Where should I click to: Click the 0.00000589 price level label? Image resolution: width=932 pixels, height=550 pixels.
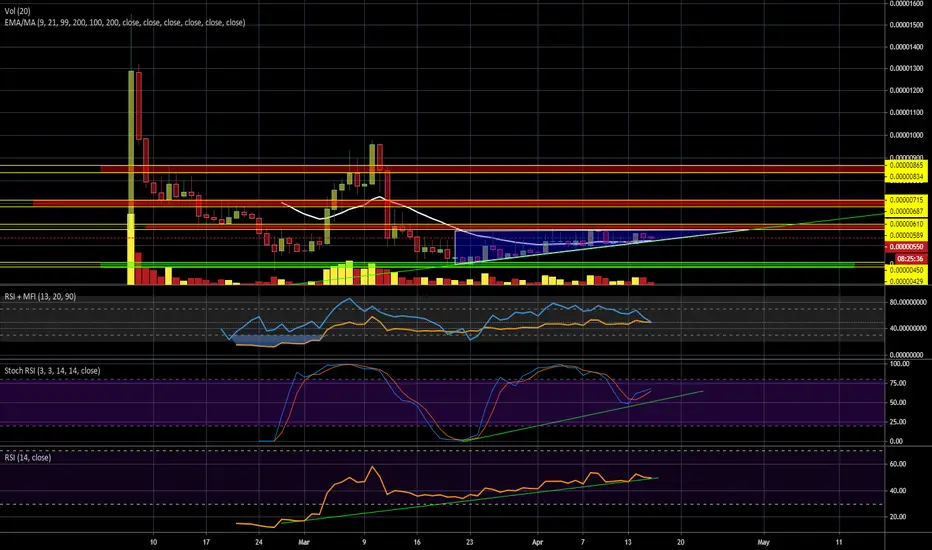coord(906,235)
